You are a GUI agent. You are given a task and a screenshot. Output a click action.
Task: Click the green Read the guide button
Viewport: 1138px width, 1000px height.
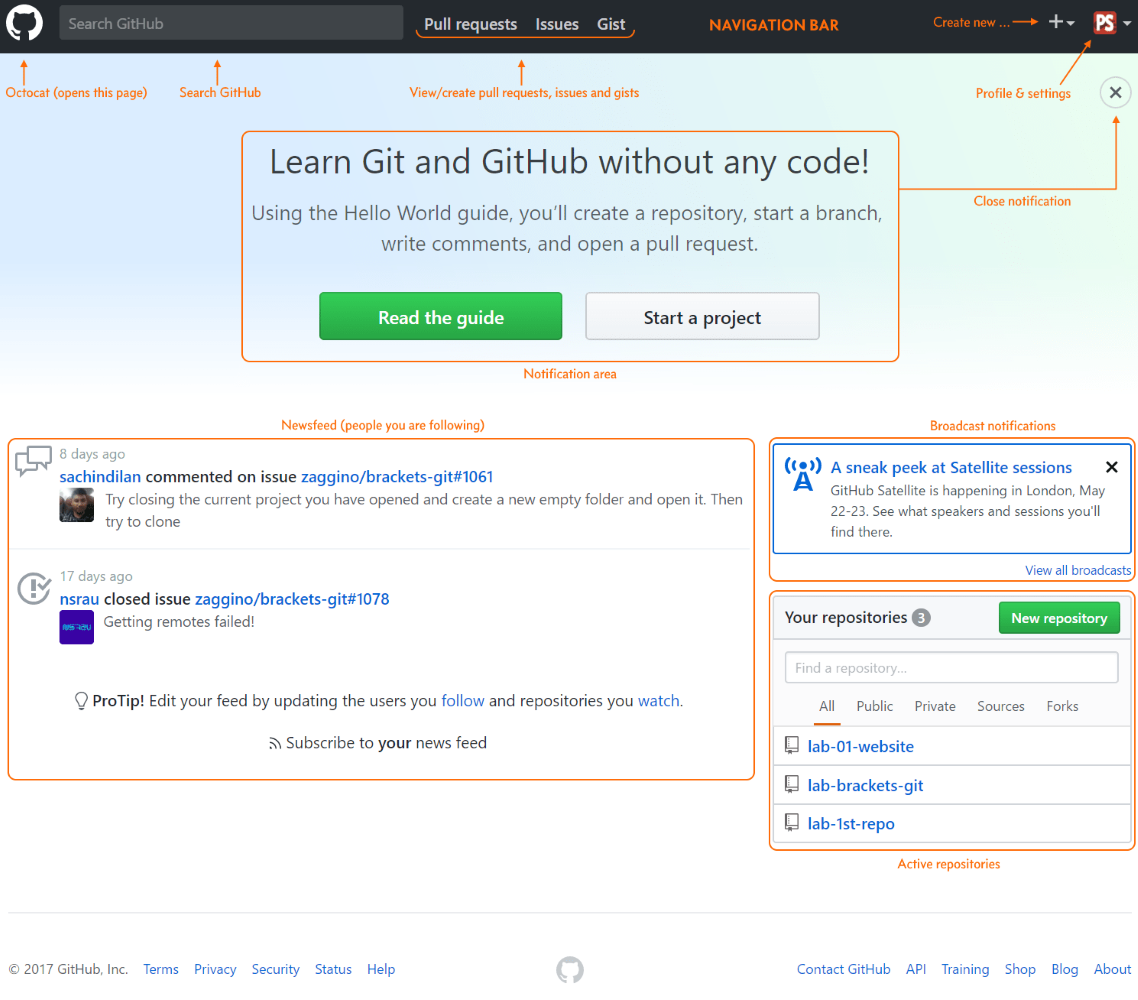[441, 316]
